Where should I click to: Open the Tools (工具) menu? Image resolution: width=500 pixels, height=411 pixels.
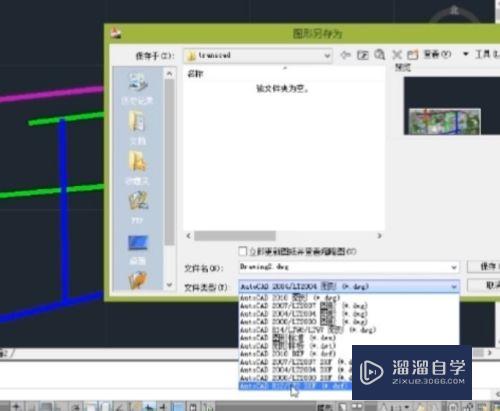pos(487,54)
